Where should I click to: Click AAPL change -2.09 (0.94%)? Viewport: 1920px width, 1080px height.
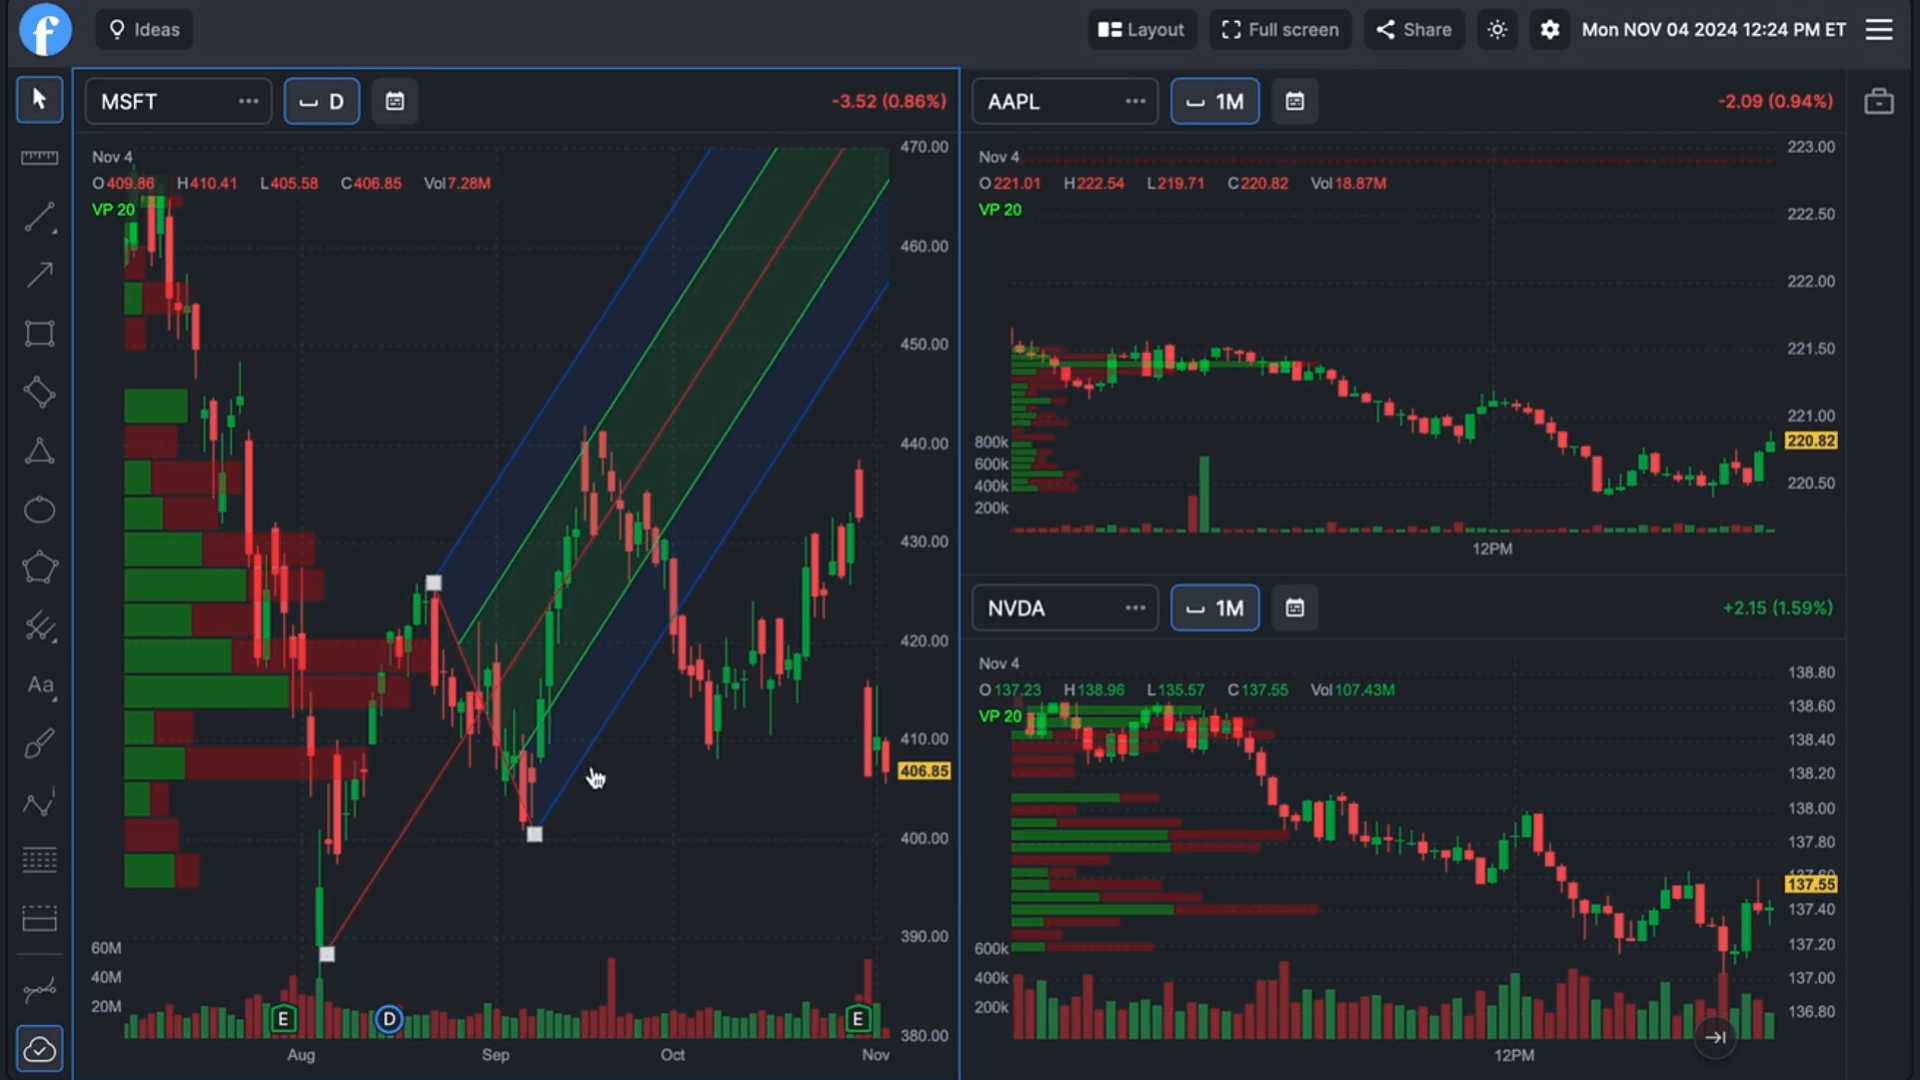(1776, 102)
